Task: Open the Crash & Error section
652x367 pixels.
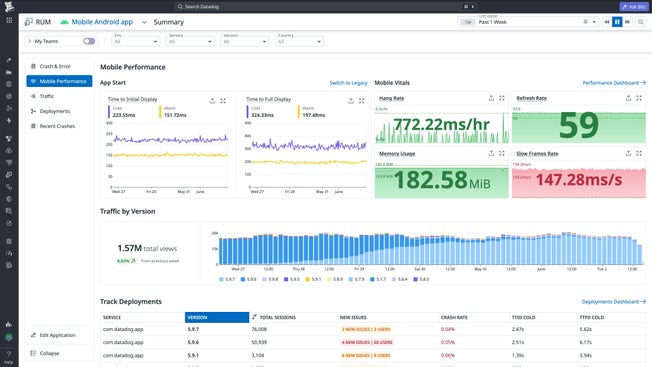Action: click(x=59, y=66)
